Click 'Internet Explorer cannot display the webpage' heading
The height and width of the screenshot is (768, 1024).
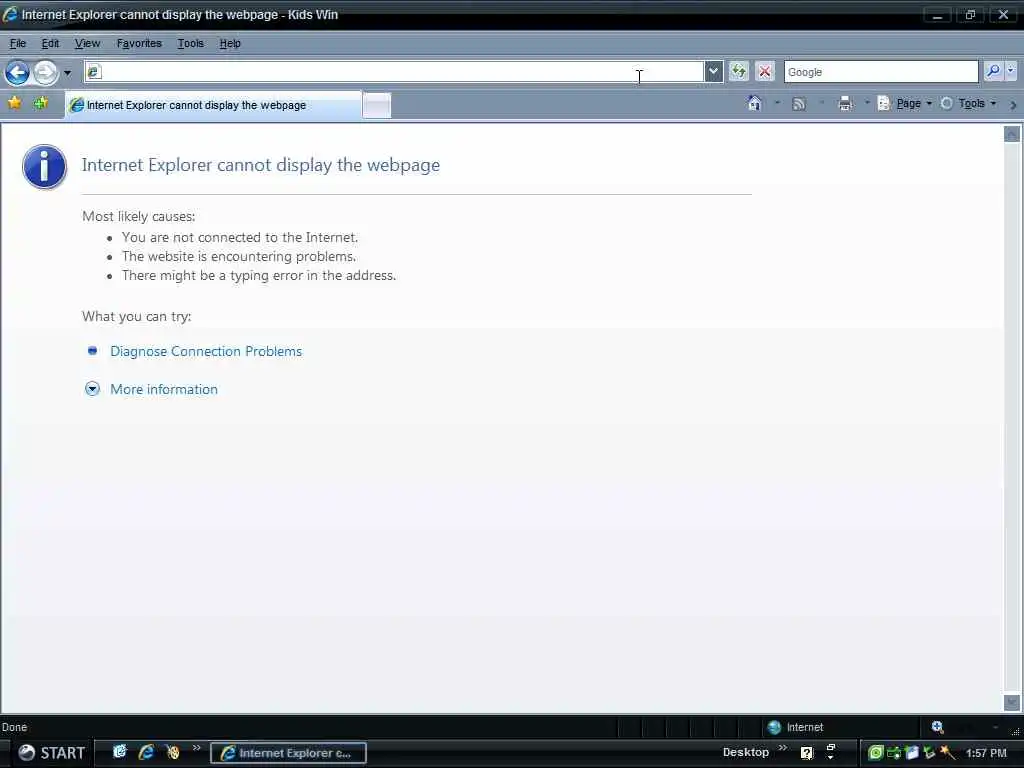tap(261, 165)
